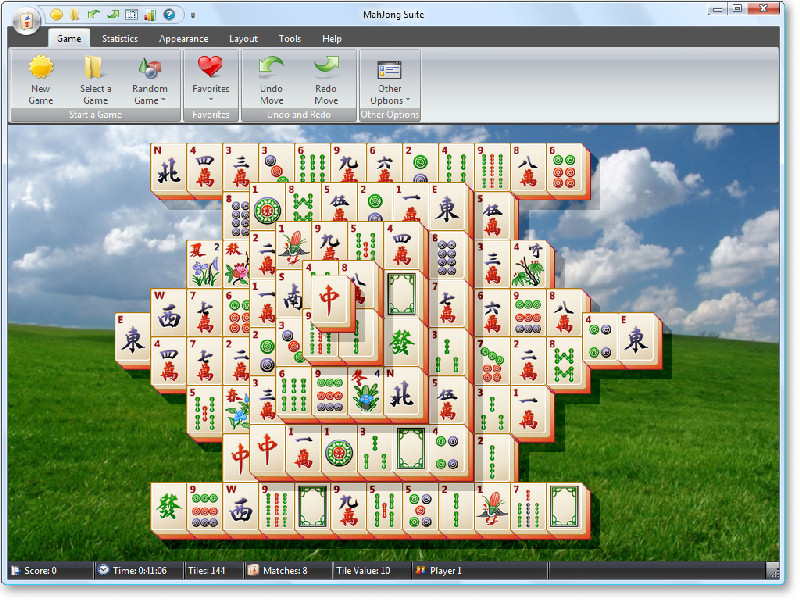
Task: Click the window resize grip in the status bar
Action: click(773, 570)
